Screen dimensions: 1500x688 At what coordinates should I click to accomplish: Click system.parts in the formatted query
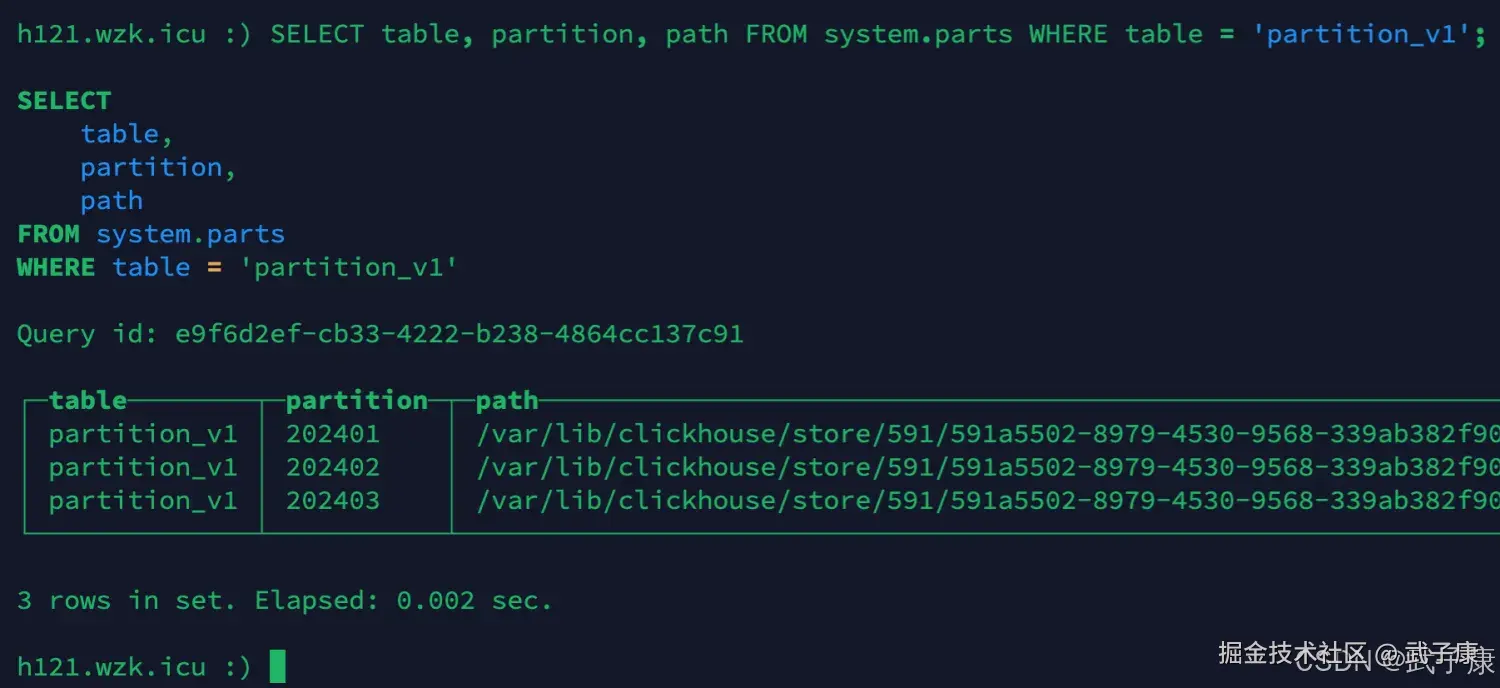[190, 234]
